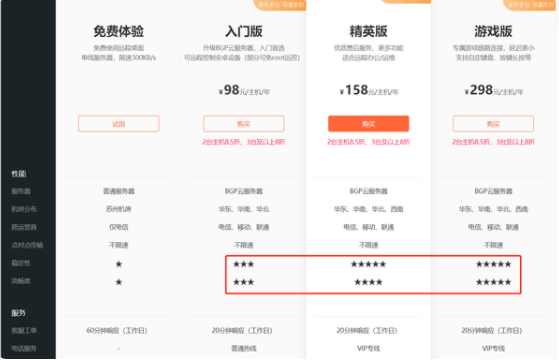Click the 机房分布 label in the sidebar
The height and width of the screenshot is (360, 559).
pyautogui.click(x=24, y=209)
